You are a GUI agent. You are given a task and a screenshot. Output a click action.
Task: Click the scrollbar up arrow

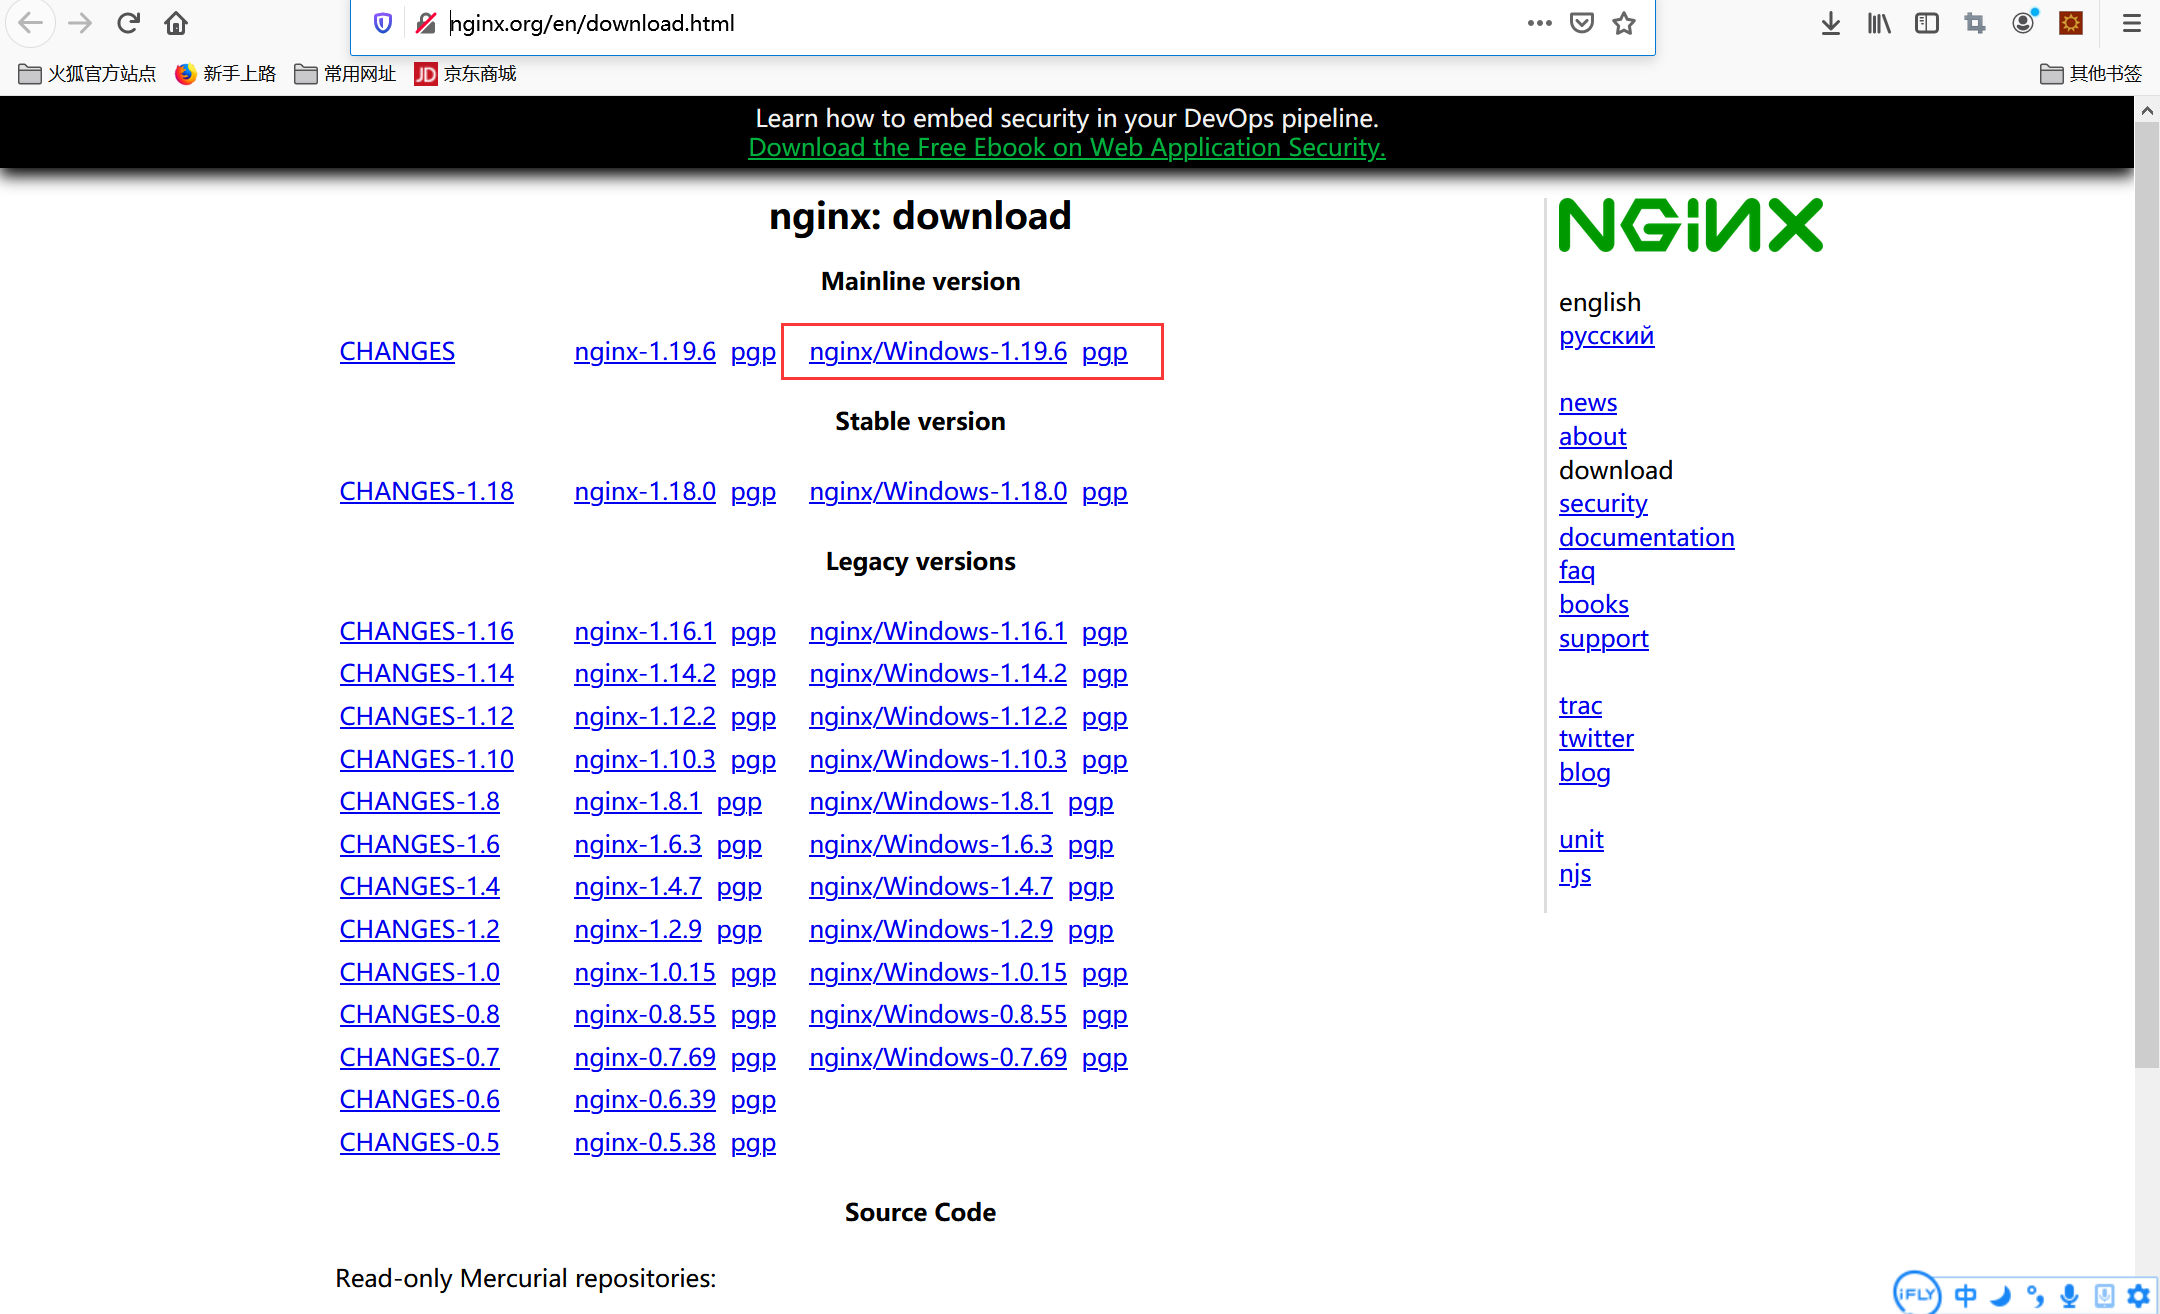[2147, 111]
